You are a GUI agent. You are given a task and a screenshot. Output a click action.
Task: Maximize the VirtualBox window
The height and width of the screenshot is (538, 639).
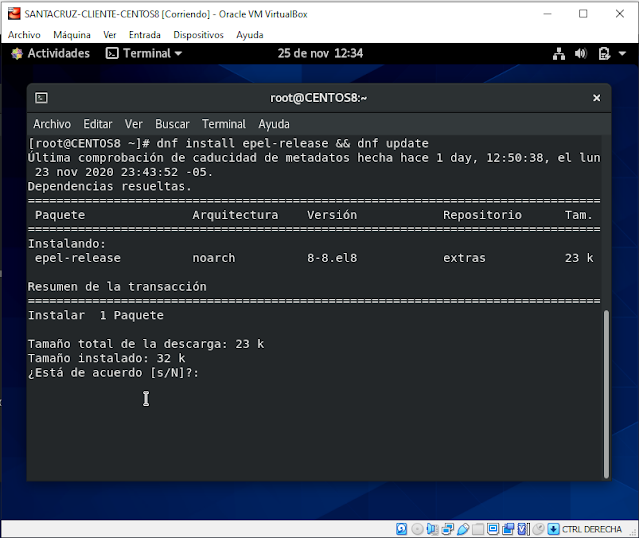[583, 14]
